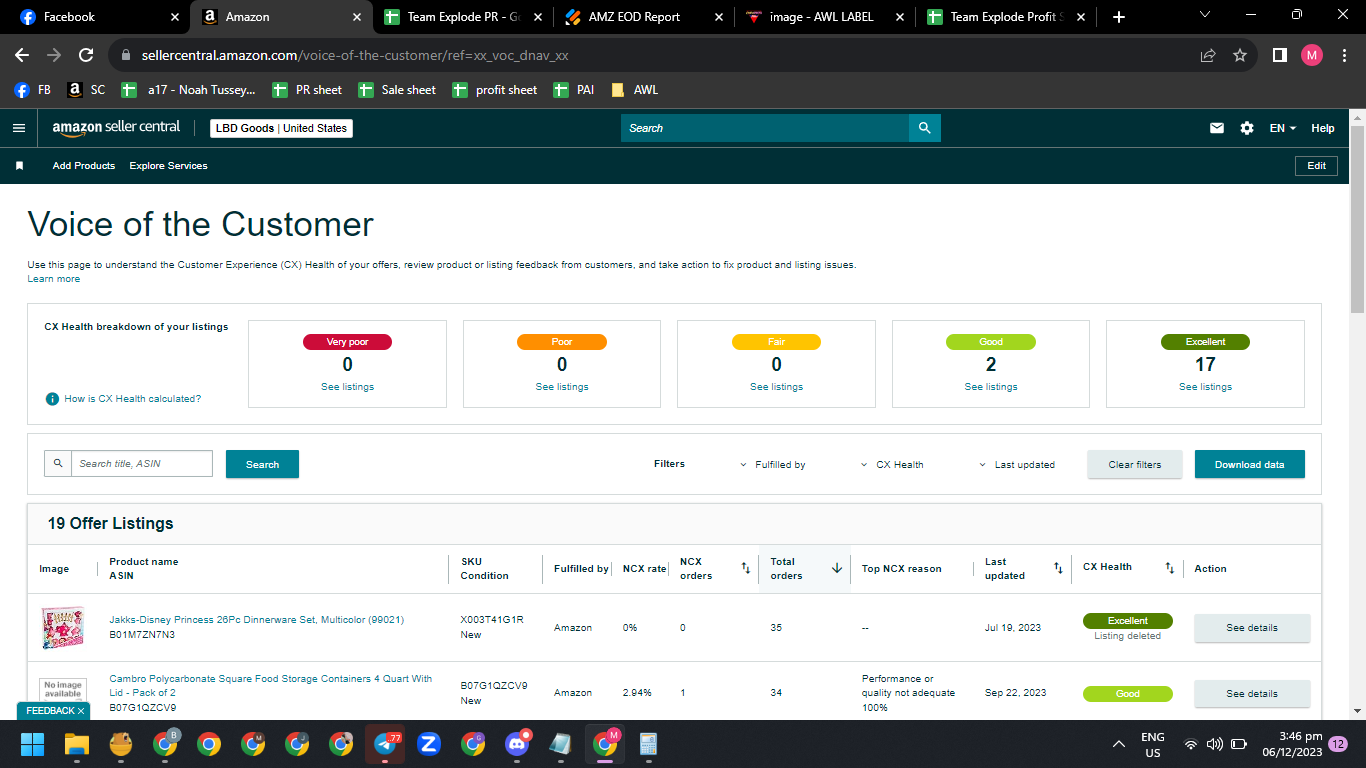Go back using the browser back arrow
The image size is (1366, 768).
point(22,55)
